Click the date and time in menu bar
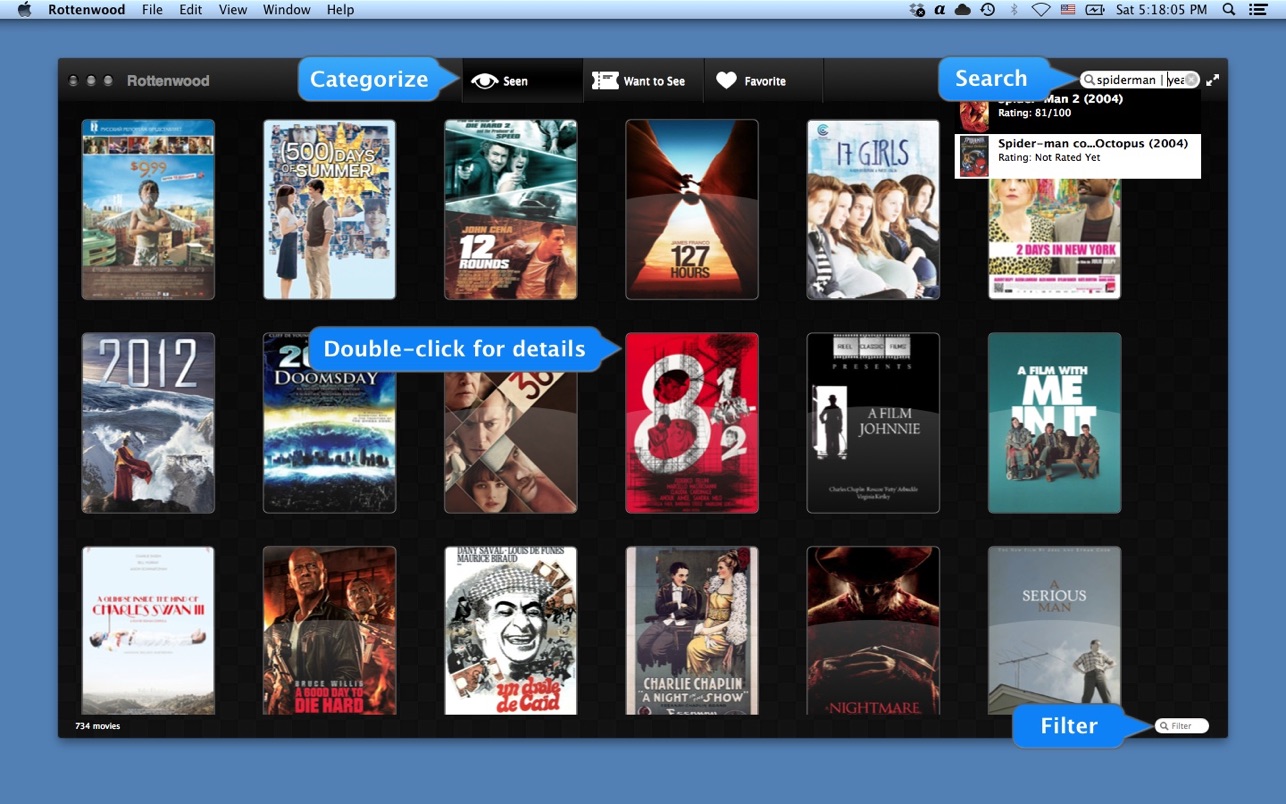This screenshot has width=1286, height=804. tap(1161, 10)
